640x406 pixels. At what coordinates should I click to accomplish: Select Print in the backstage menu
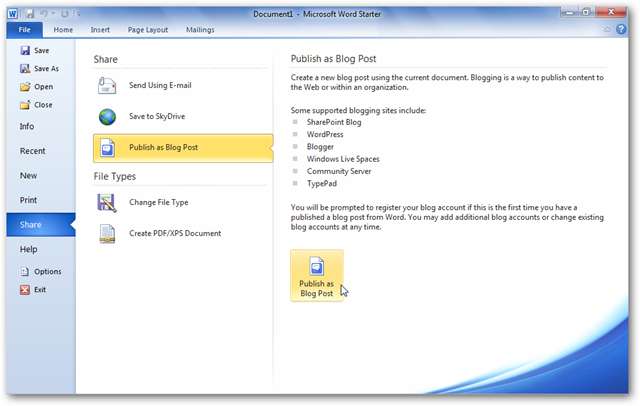pos(29,200)
